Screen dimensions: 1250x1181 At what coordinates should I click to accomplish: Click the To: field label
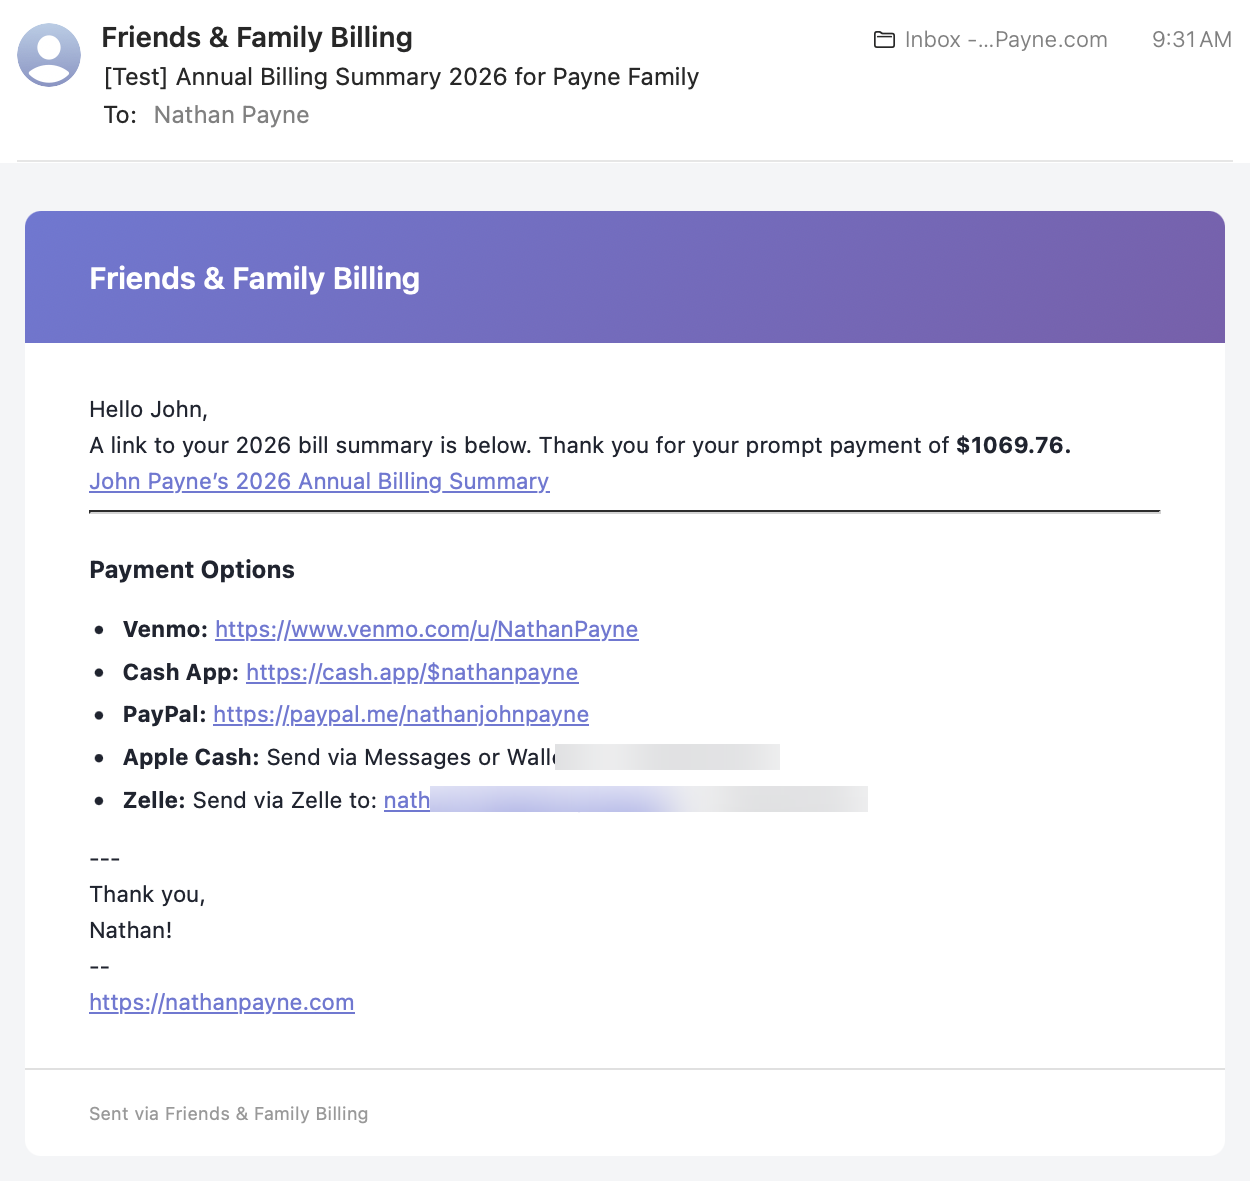coord(120,115)
